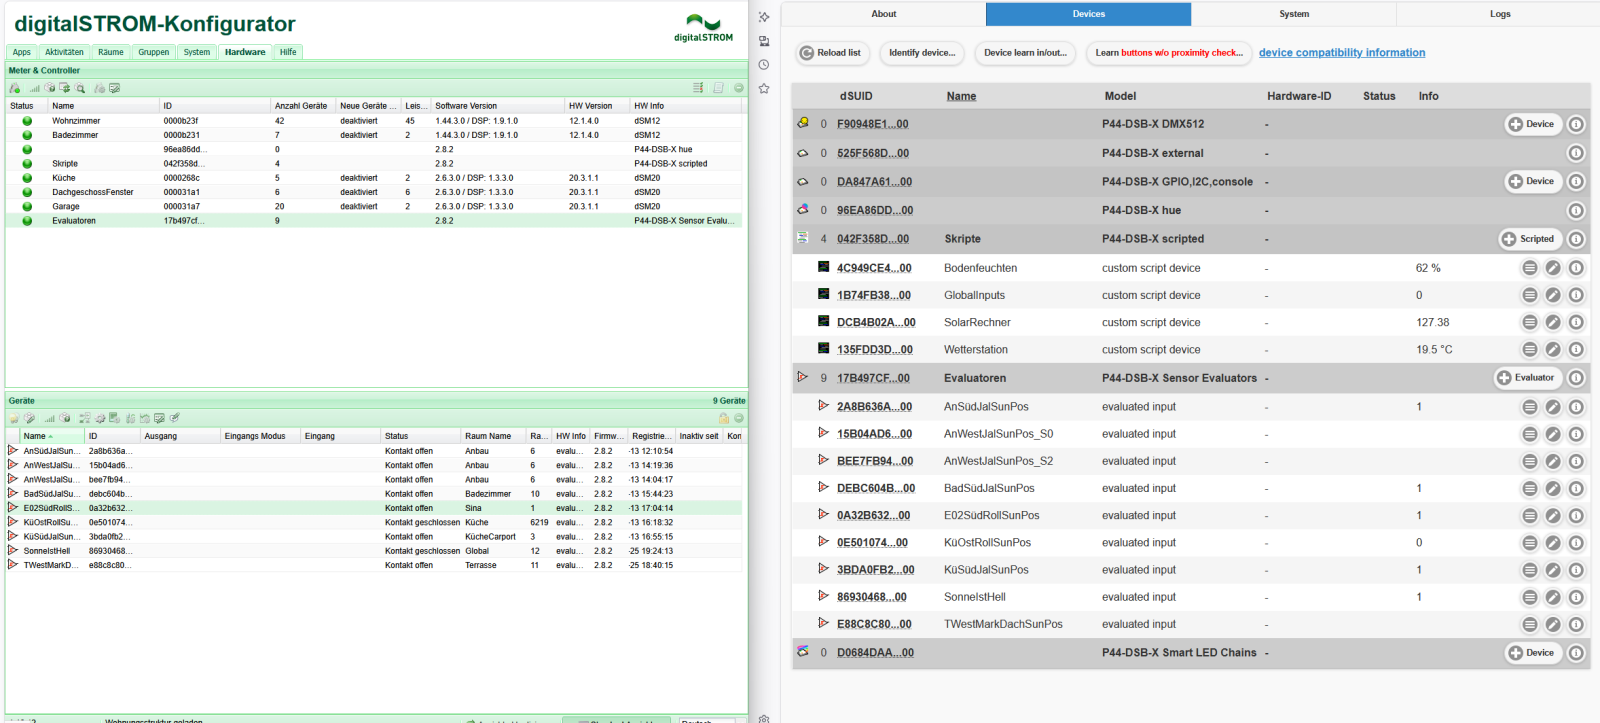Open the System tab next to Logs
Screen dimensions: 1600x723
tap(1294, 14)
